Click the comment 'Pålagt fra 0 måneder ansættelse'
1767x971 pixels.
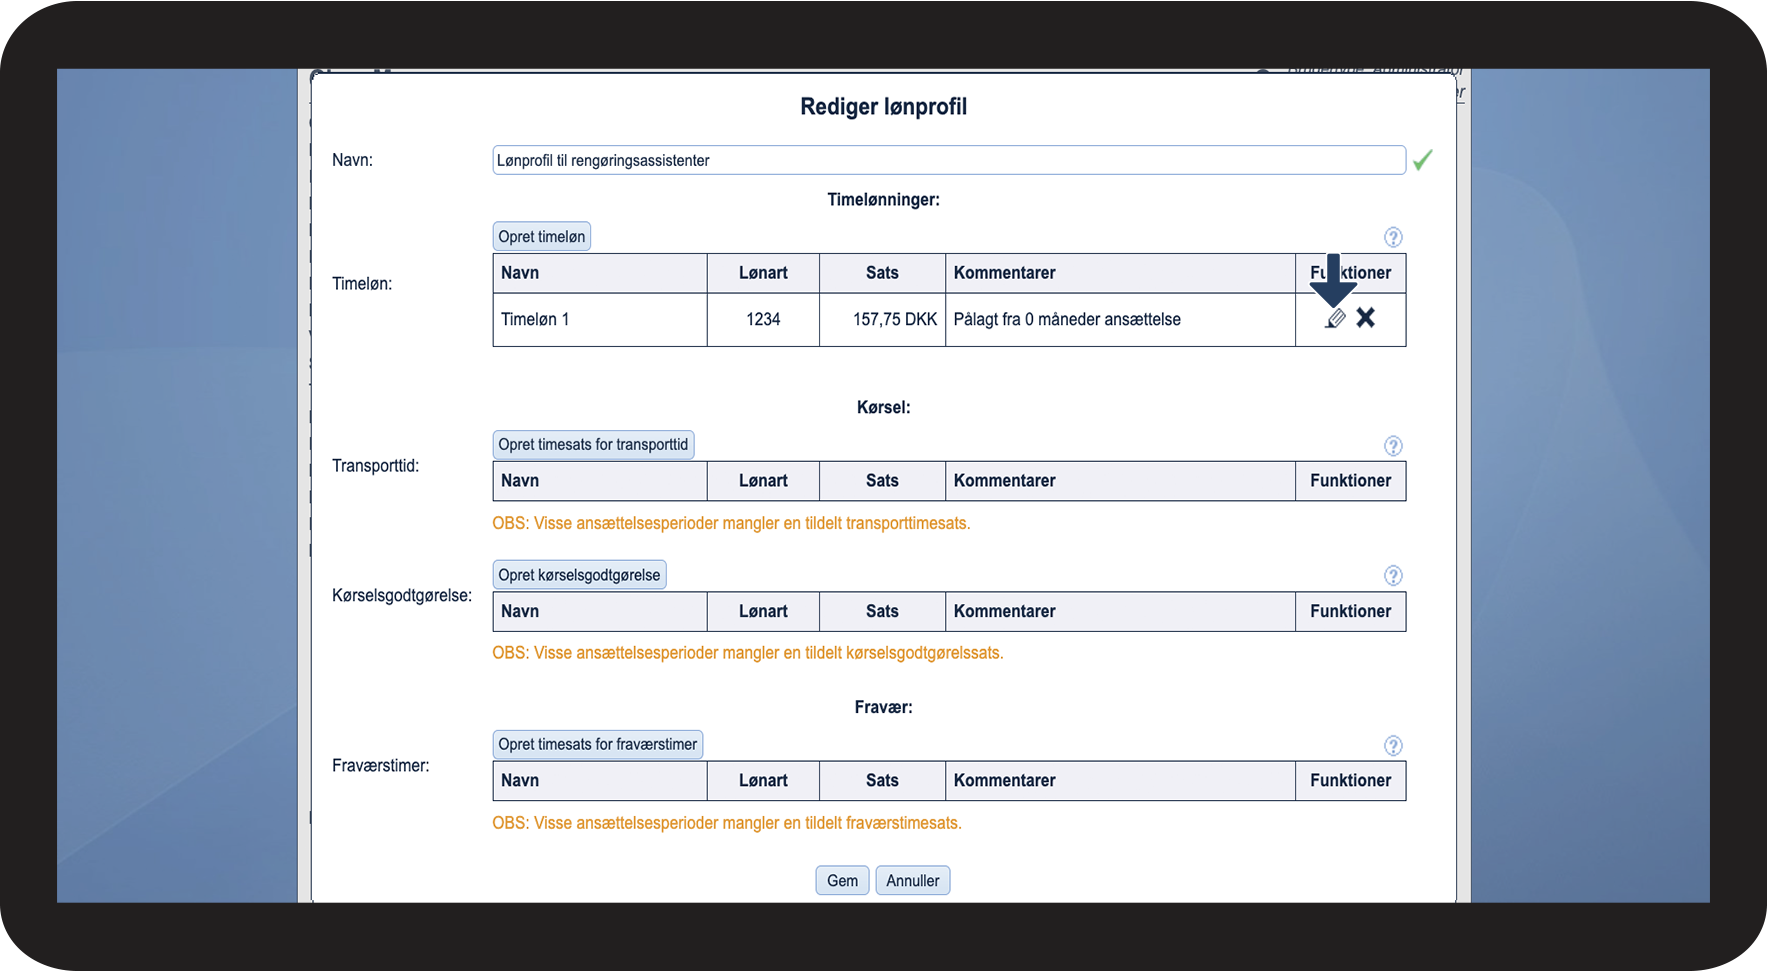point(1067,320)
